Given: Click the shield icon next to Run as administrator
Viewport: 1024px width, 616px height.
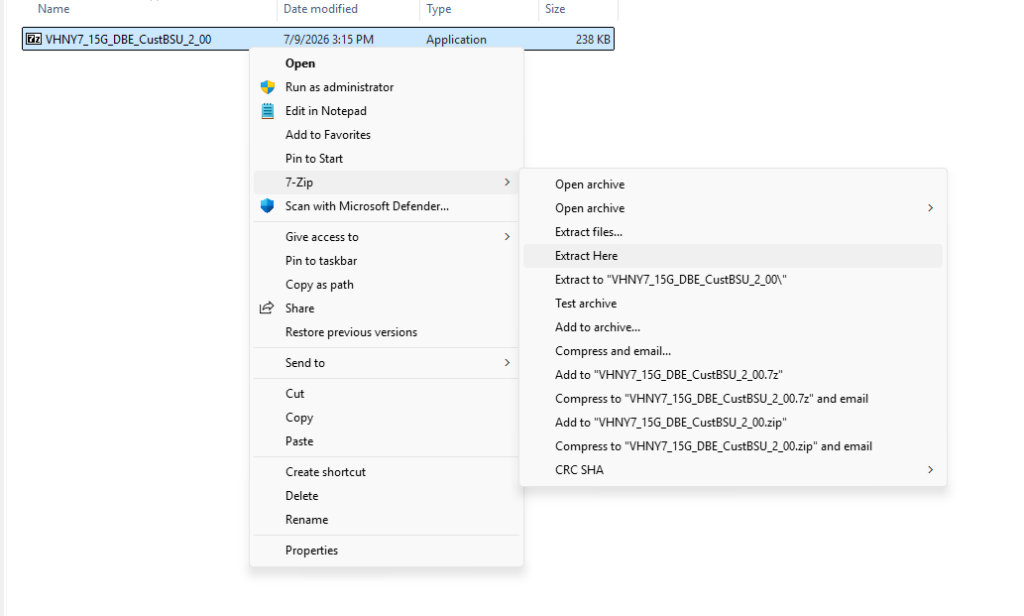Looking at the screenshot, I should click(267, 87).
